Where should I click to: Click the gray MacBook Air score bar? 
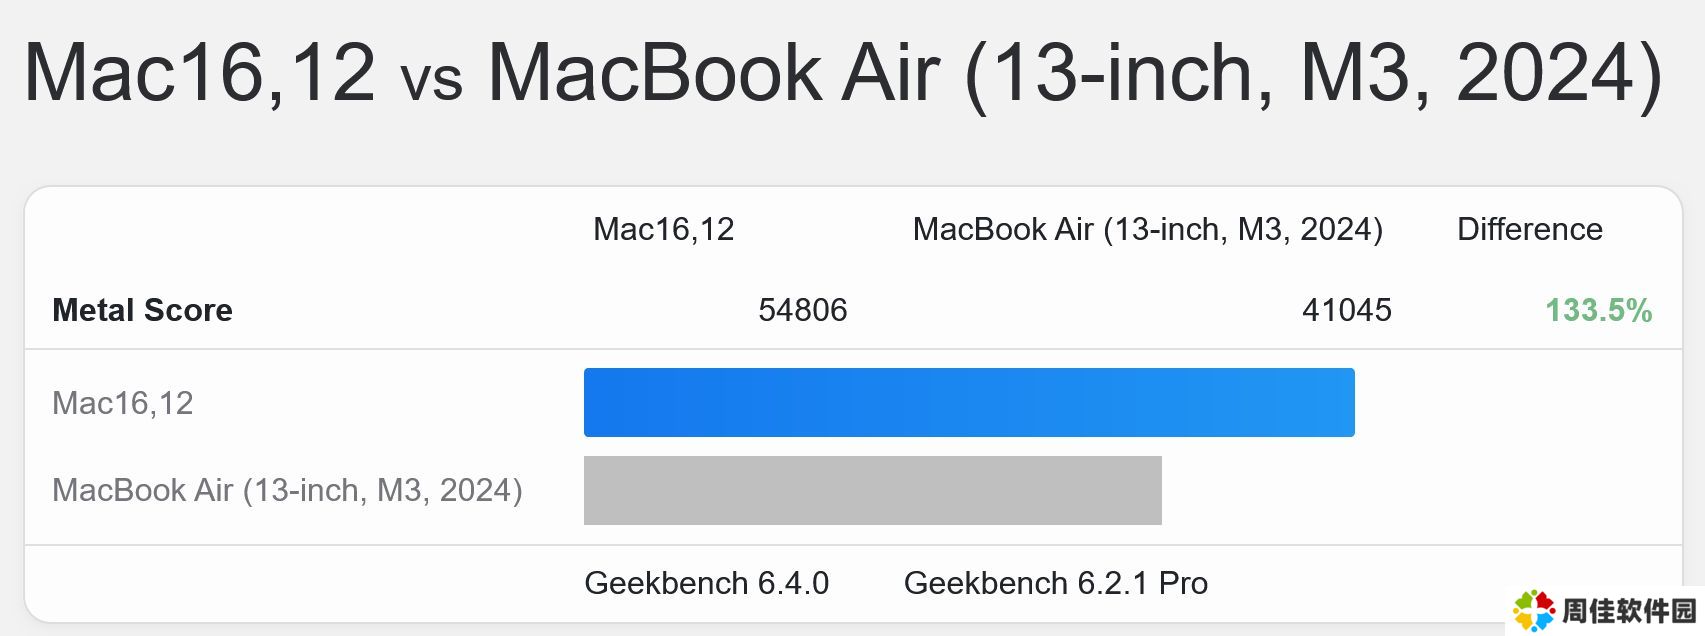point(873,490)
